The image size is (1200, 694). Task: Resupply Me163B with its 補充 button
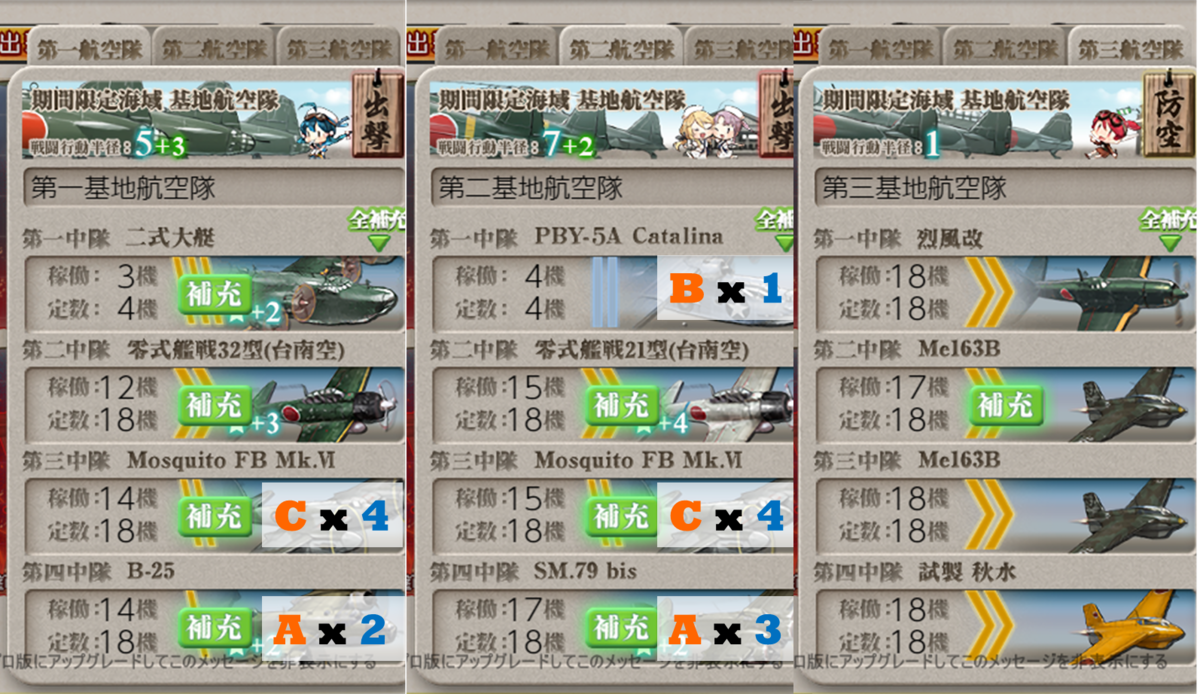(1005, 405)
